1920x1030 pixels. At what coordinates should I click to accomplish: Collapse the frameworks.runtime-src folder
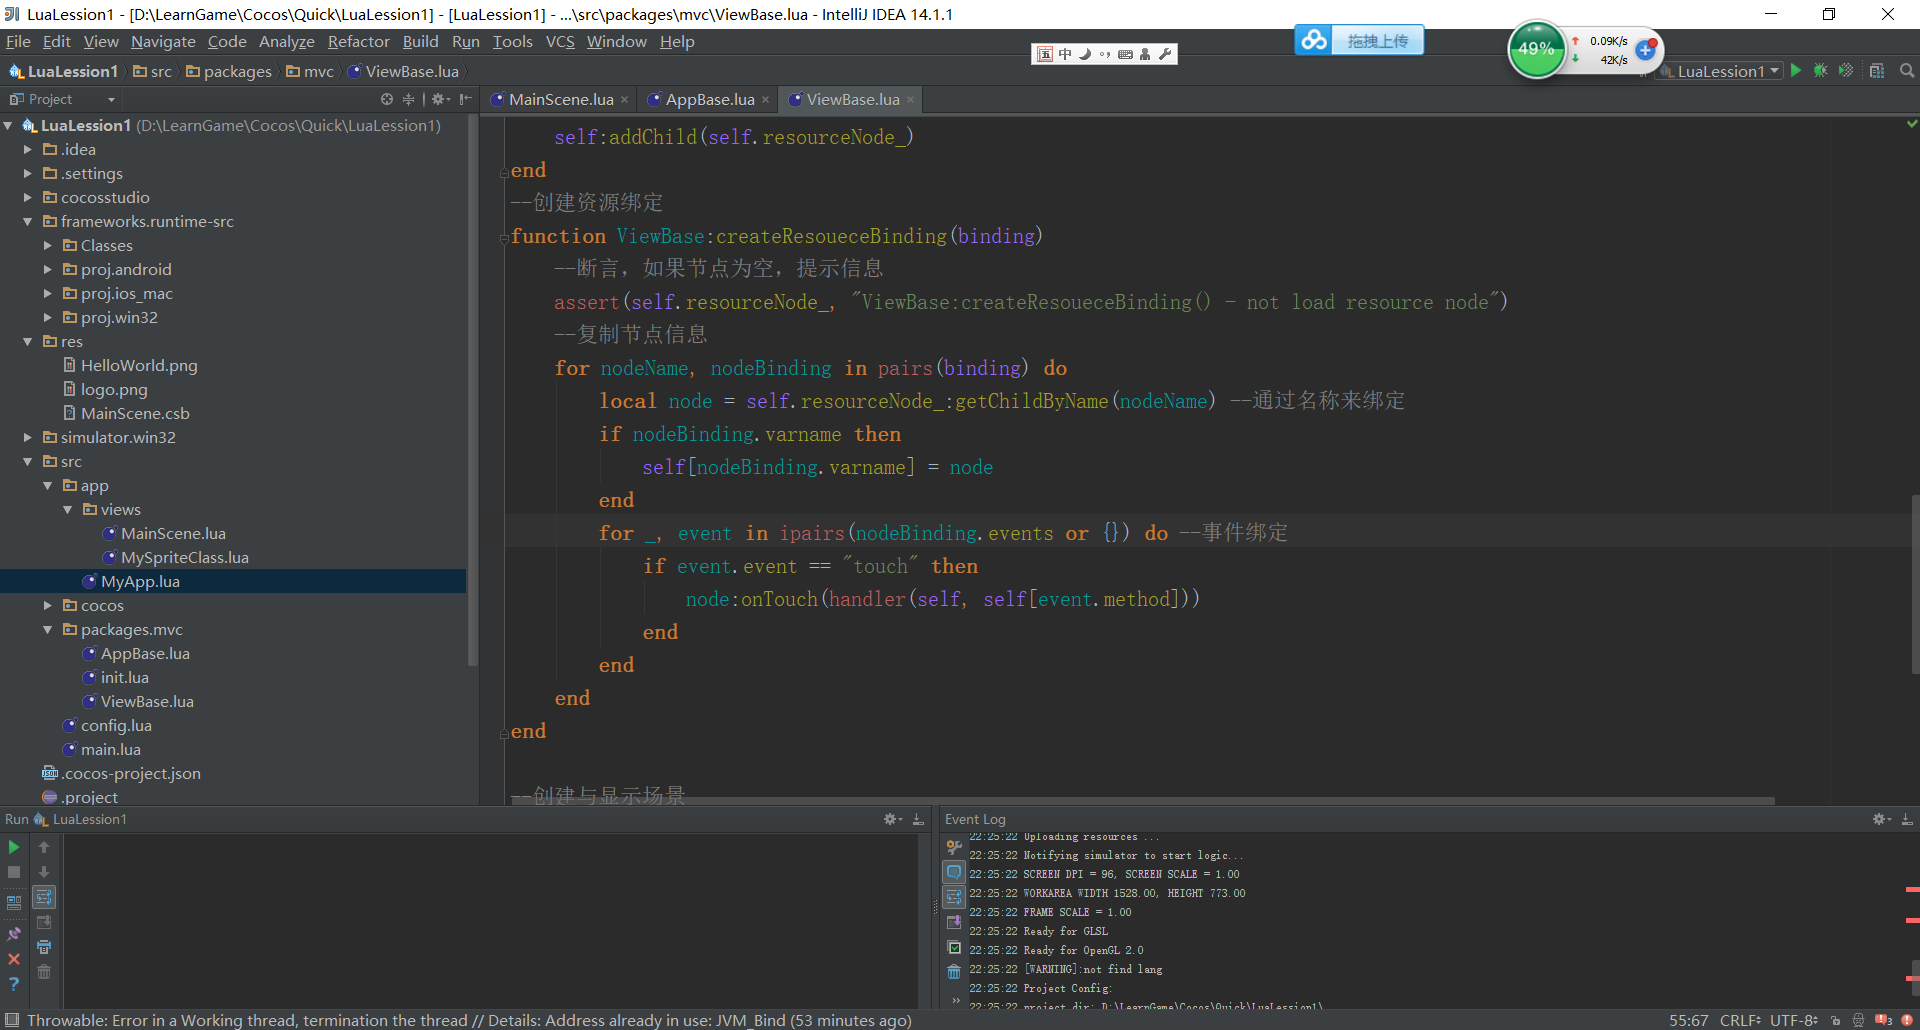point(28,222)
